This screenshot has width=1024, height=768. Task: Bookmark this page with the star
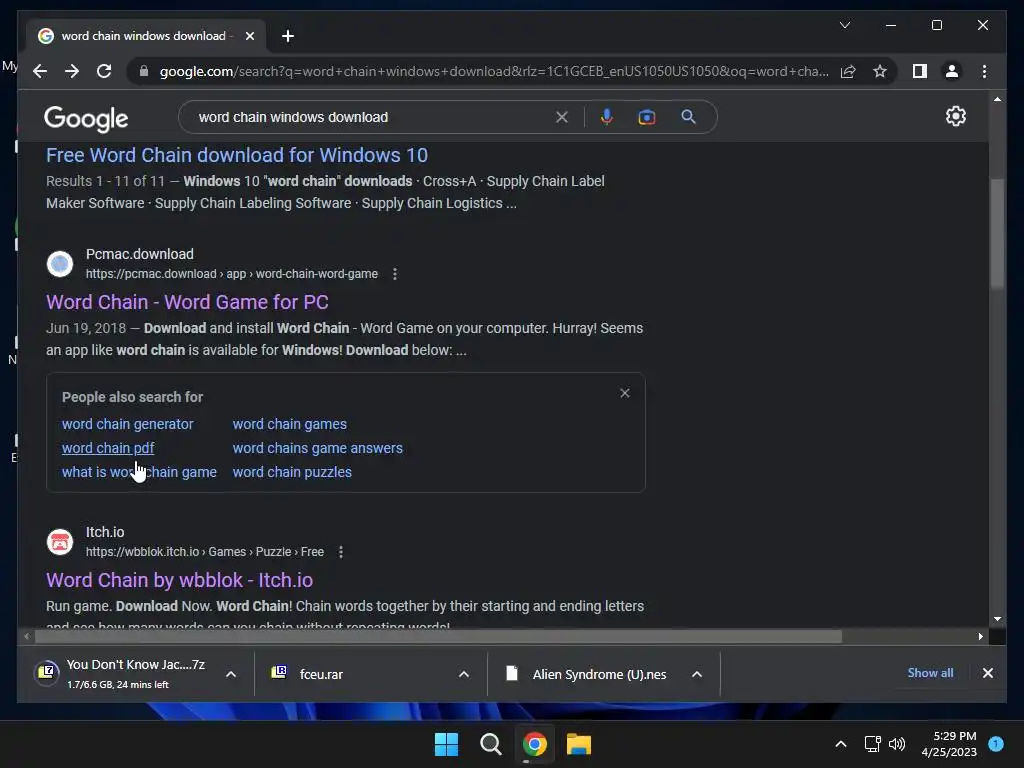coord(880,71)
